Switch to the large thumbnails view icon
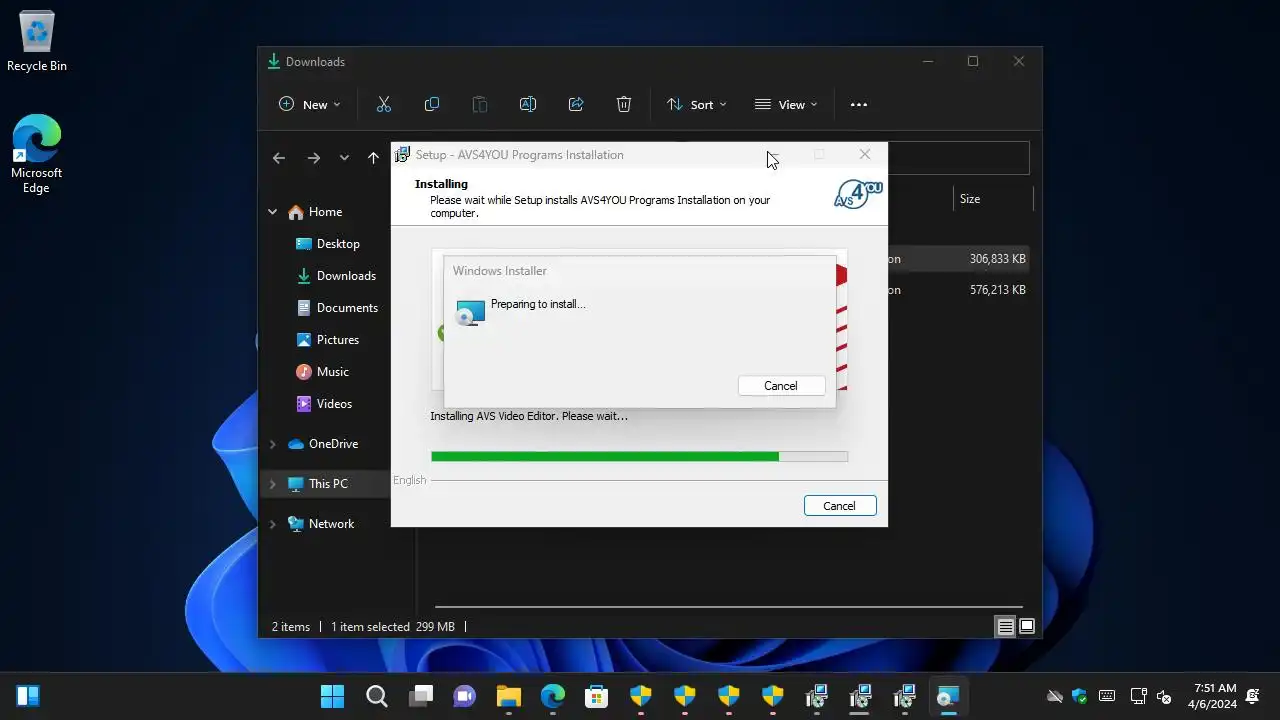 coord(1027,627)
